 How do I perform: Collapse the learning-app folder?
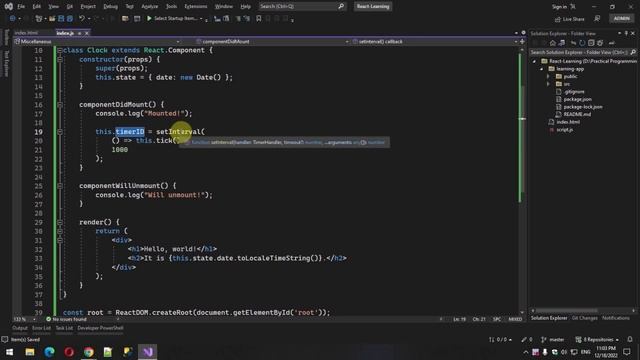[542, 69]
